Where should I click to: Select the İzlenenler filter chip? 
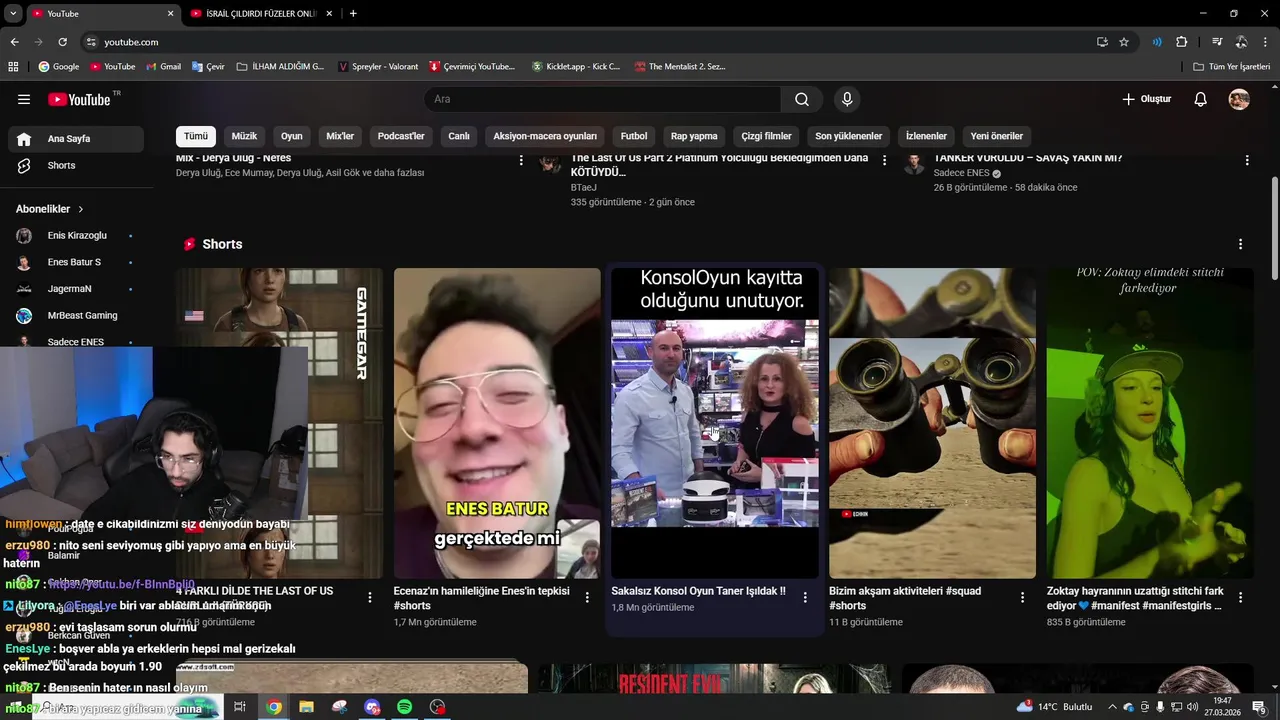click(926, 136)
